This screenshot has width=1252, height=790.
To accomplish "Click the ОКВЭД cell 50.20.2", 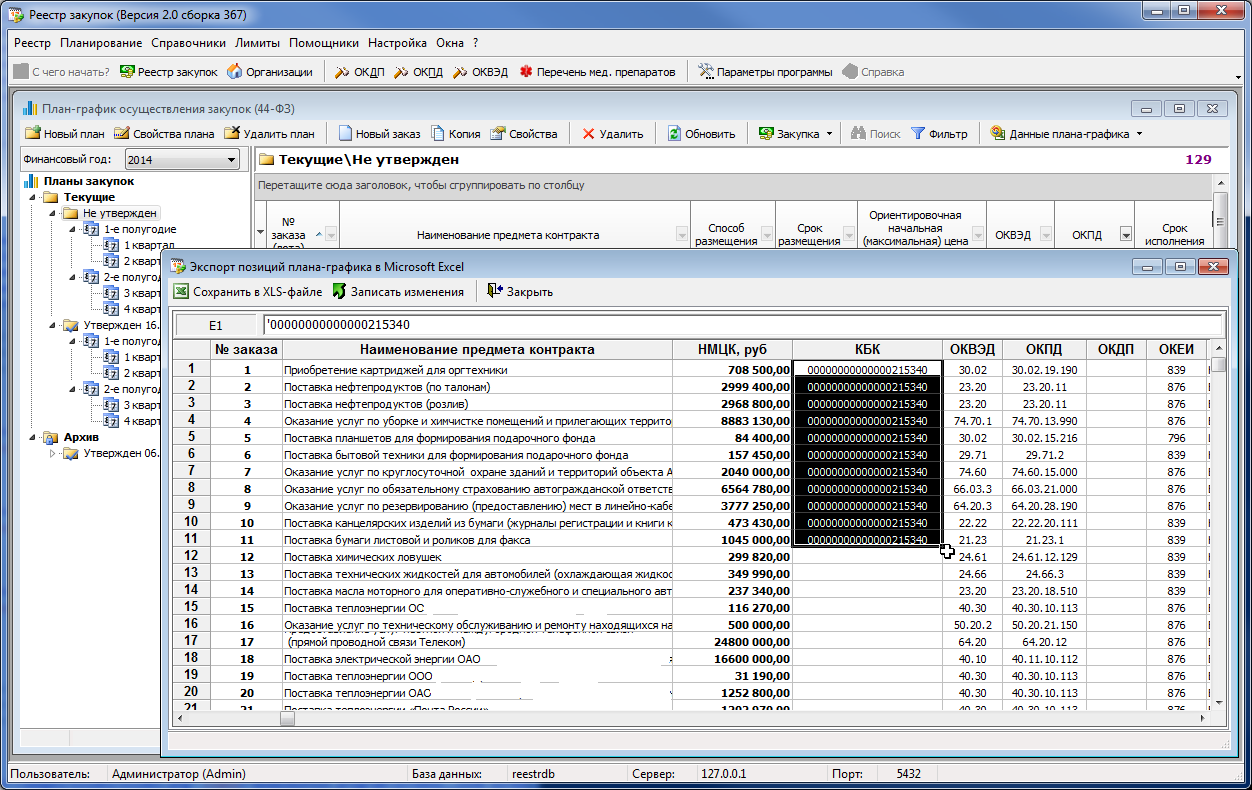I will [971, 625].
